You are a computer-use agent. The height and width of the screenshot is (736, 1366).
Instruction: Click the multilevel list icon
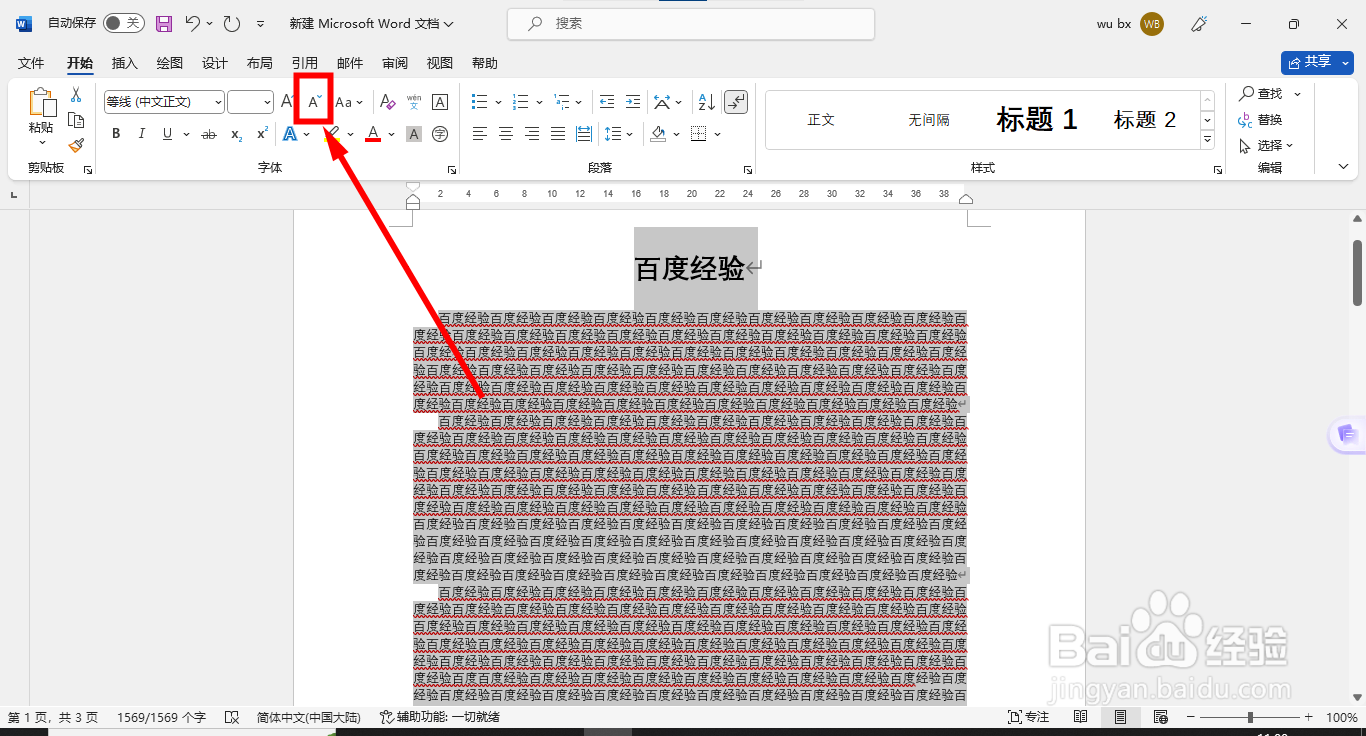point(562,102)
